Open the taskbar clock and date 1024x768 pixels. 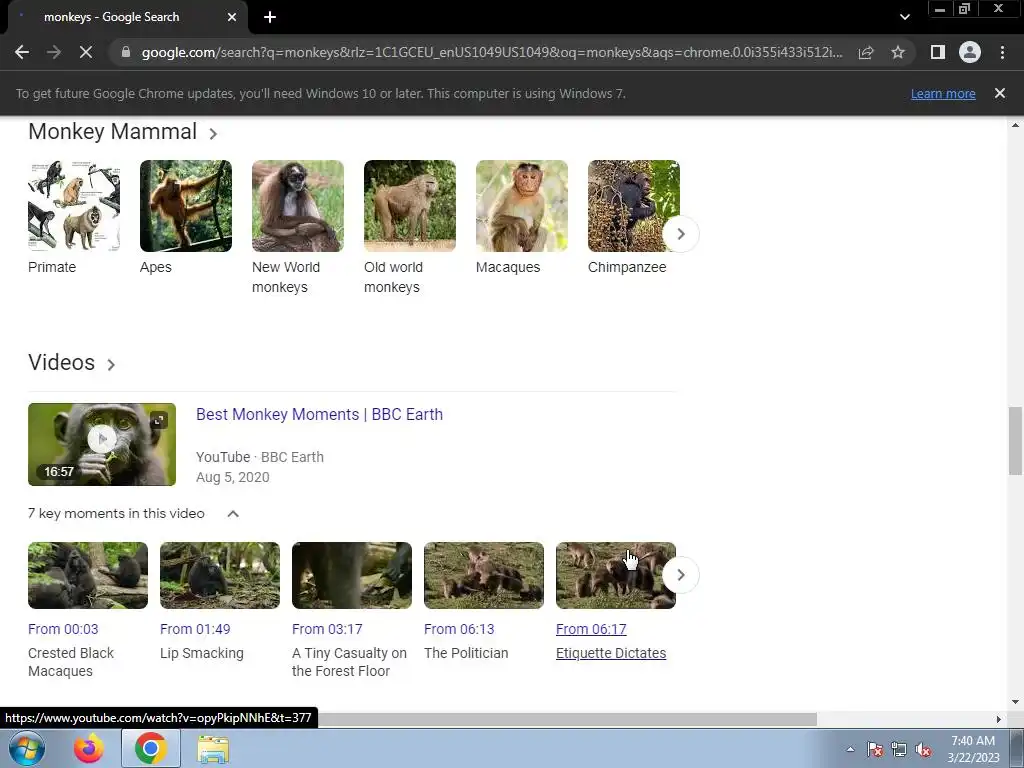pyautogui.click(x=973, y=749)
